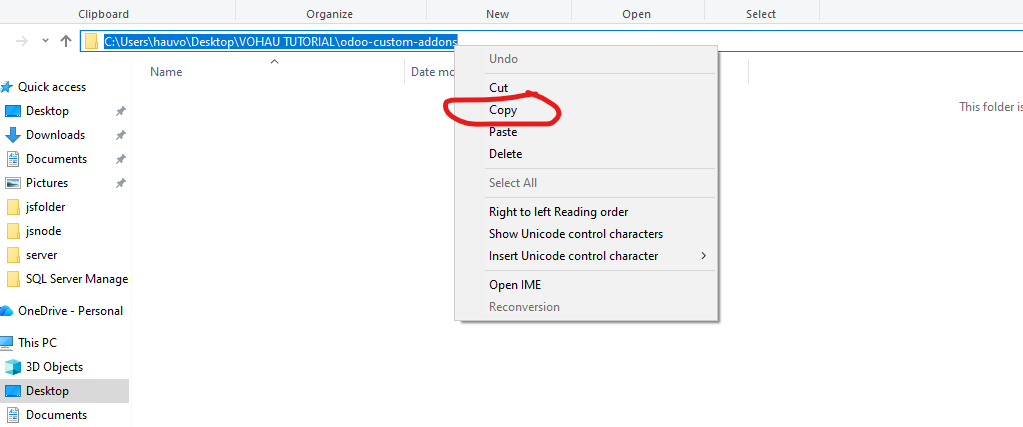Select OneDrive - Personal in sidebar
Screen dimensions: 1023x427
[70, 311]
